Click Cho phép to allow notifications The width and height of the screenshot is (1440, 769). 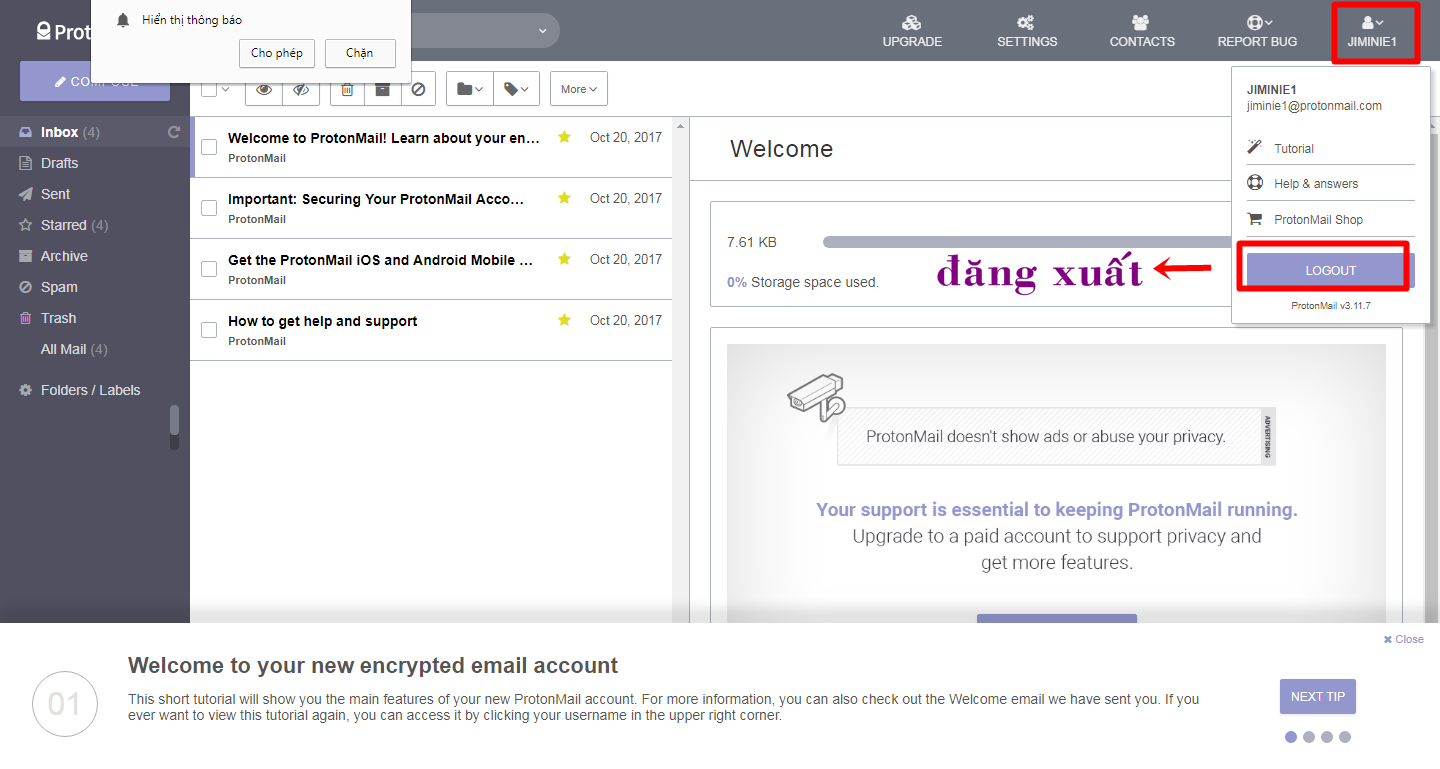click(x=277, y=53)
